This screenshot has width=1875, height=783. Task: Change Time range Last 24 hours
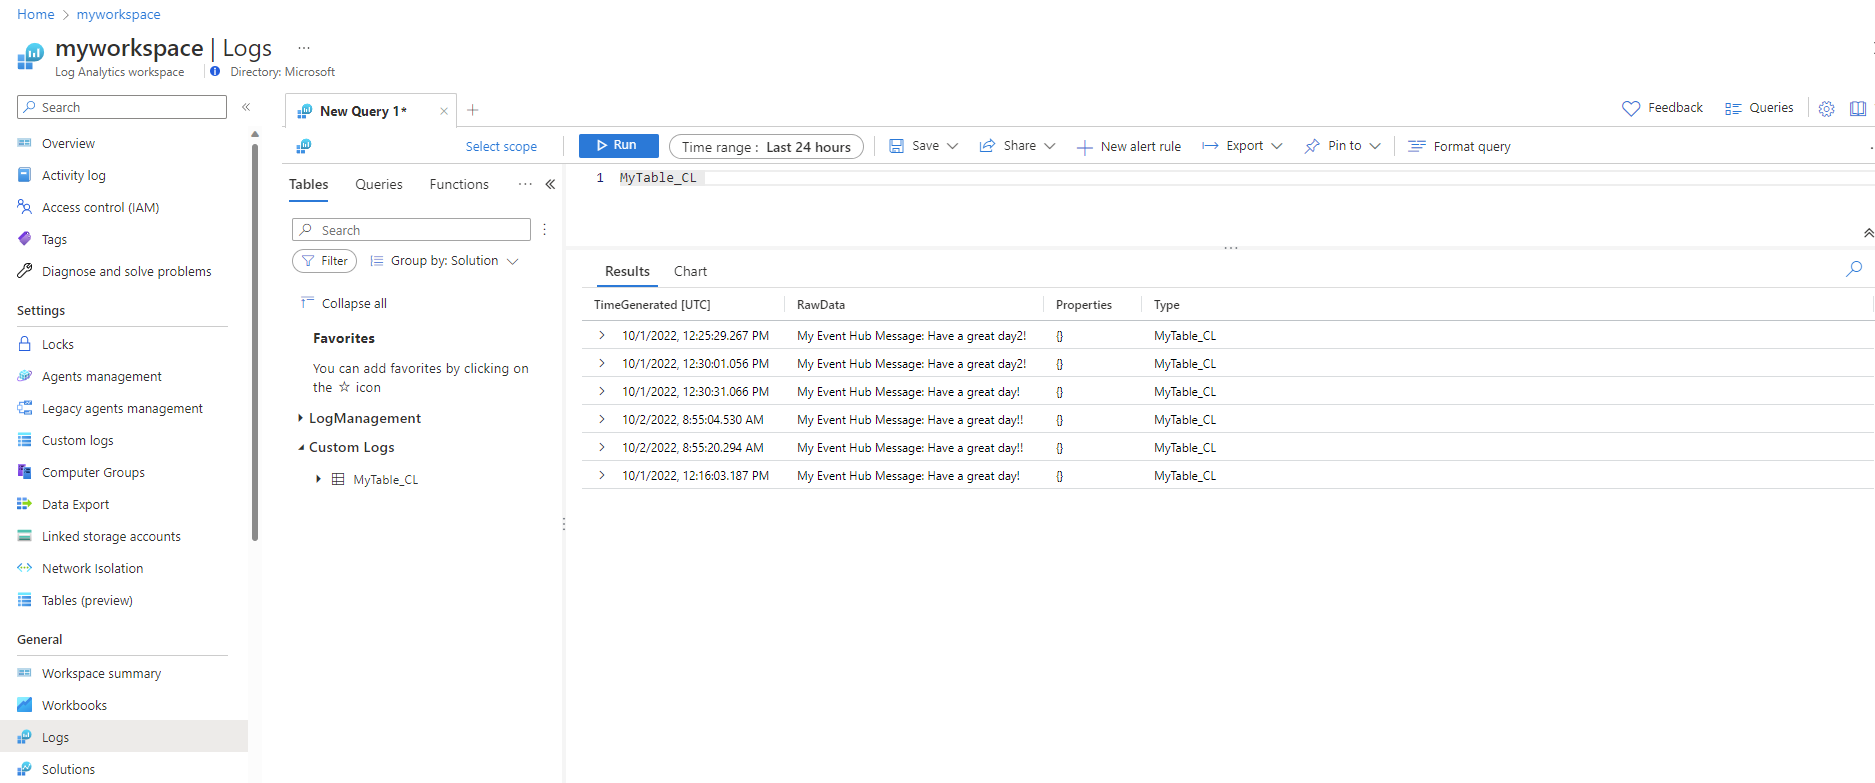click(x=766, y=146)
